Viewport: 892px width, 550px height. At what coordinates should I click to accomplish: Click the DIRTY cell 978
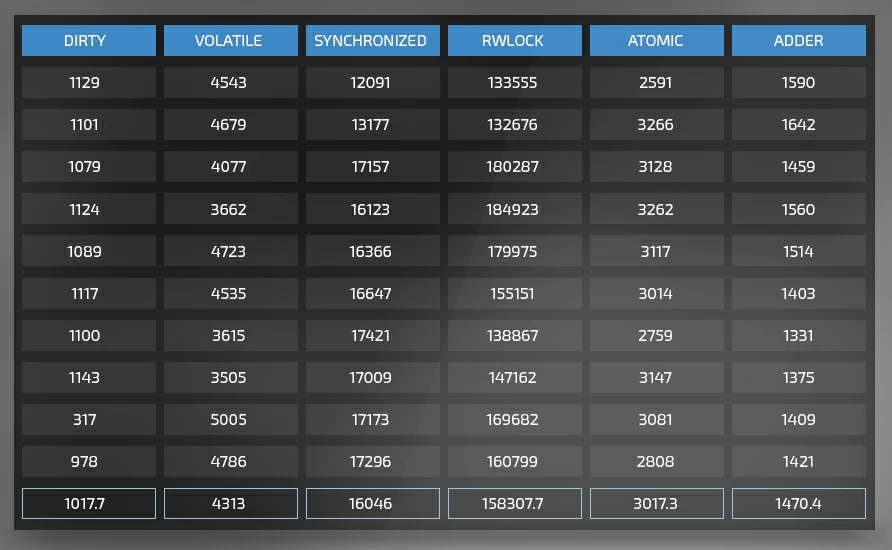pyautogui.click(x=89, y=461)
